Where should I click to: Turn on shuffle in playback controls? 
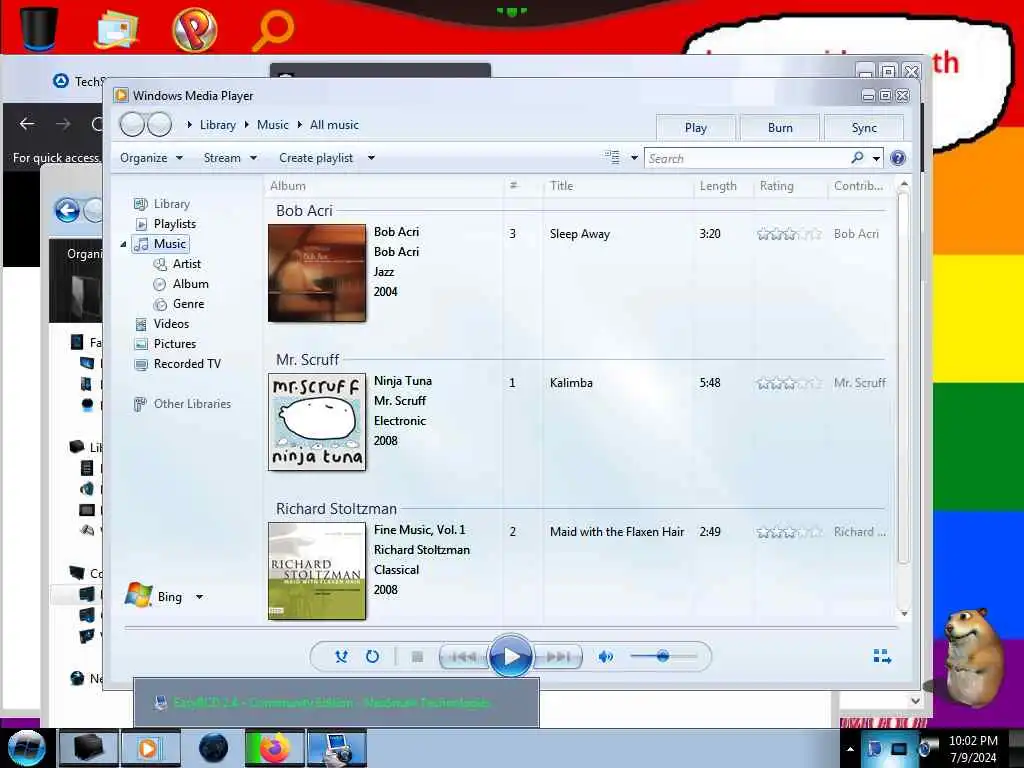pyautogui.click(x=341, y=656)
